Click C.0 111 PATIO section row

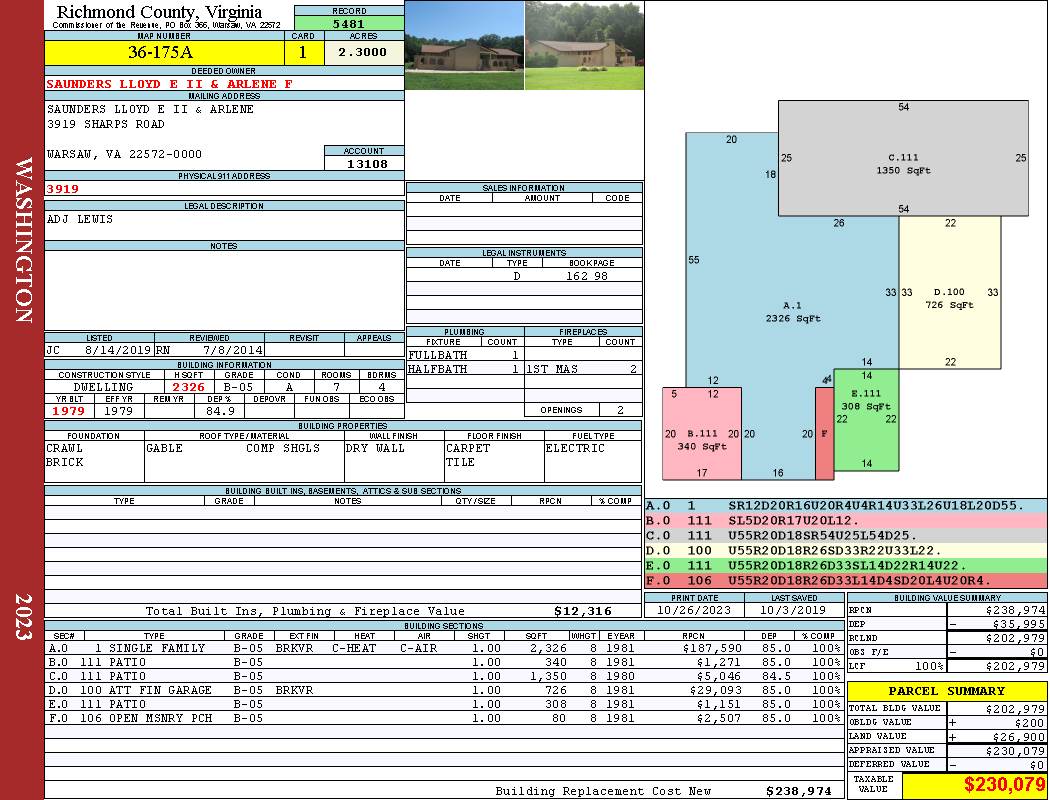444,676
